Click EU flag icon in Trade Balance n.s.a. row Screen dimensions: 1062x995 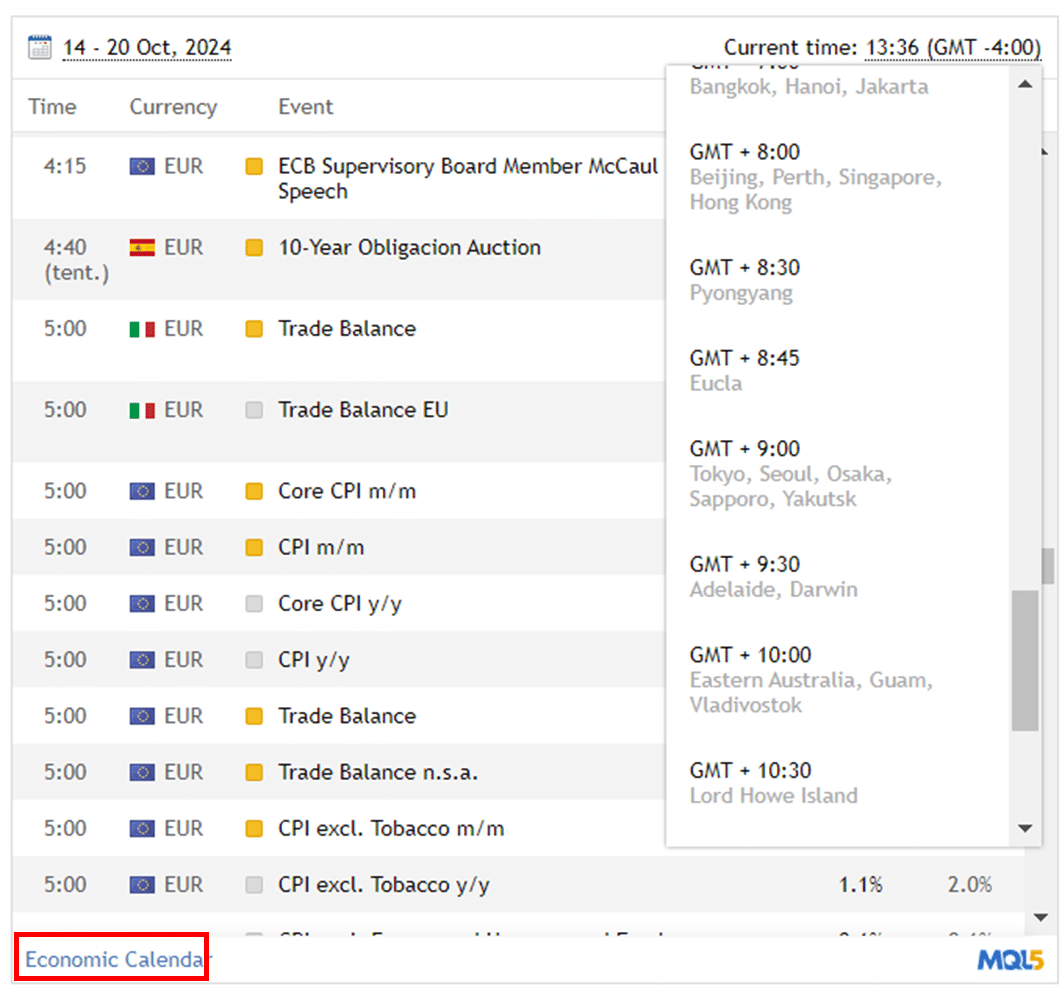tap(142, 772)
